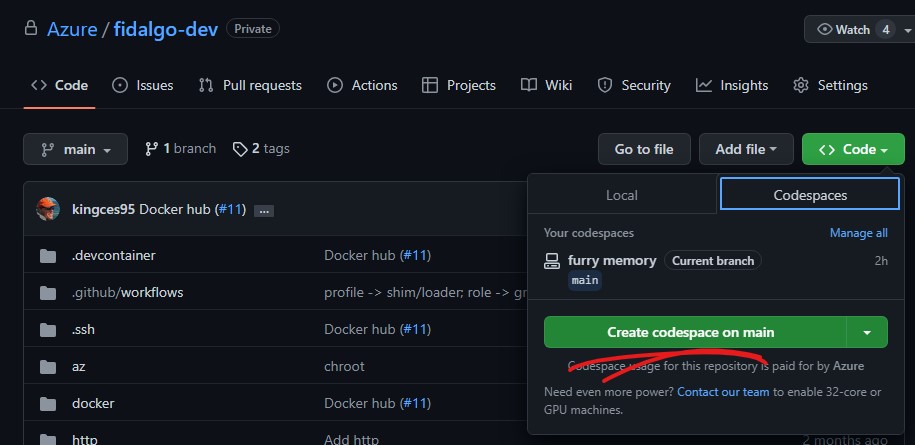Open the Add http commit message
Viewport: 915px width, 445px height.
click(351, 439)
